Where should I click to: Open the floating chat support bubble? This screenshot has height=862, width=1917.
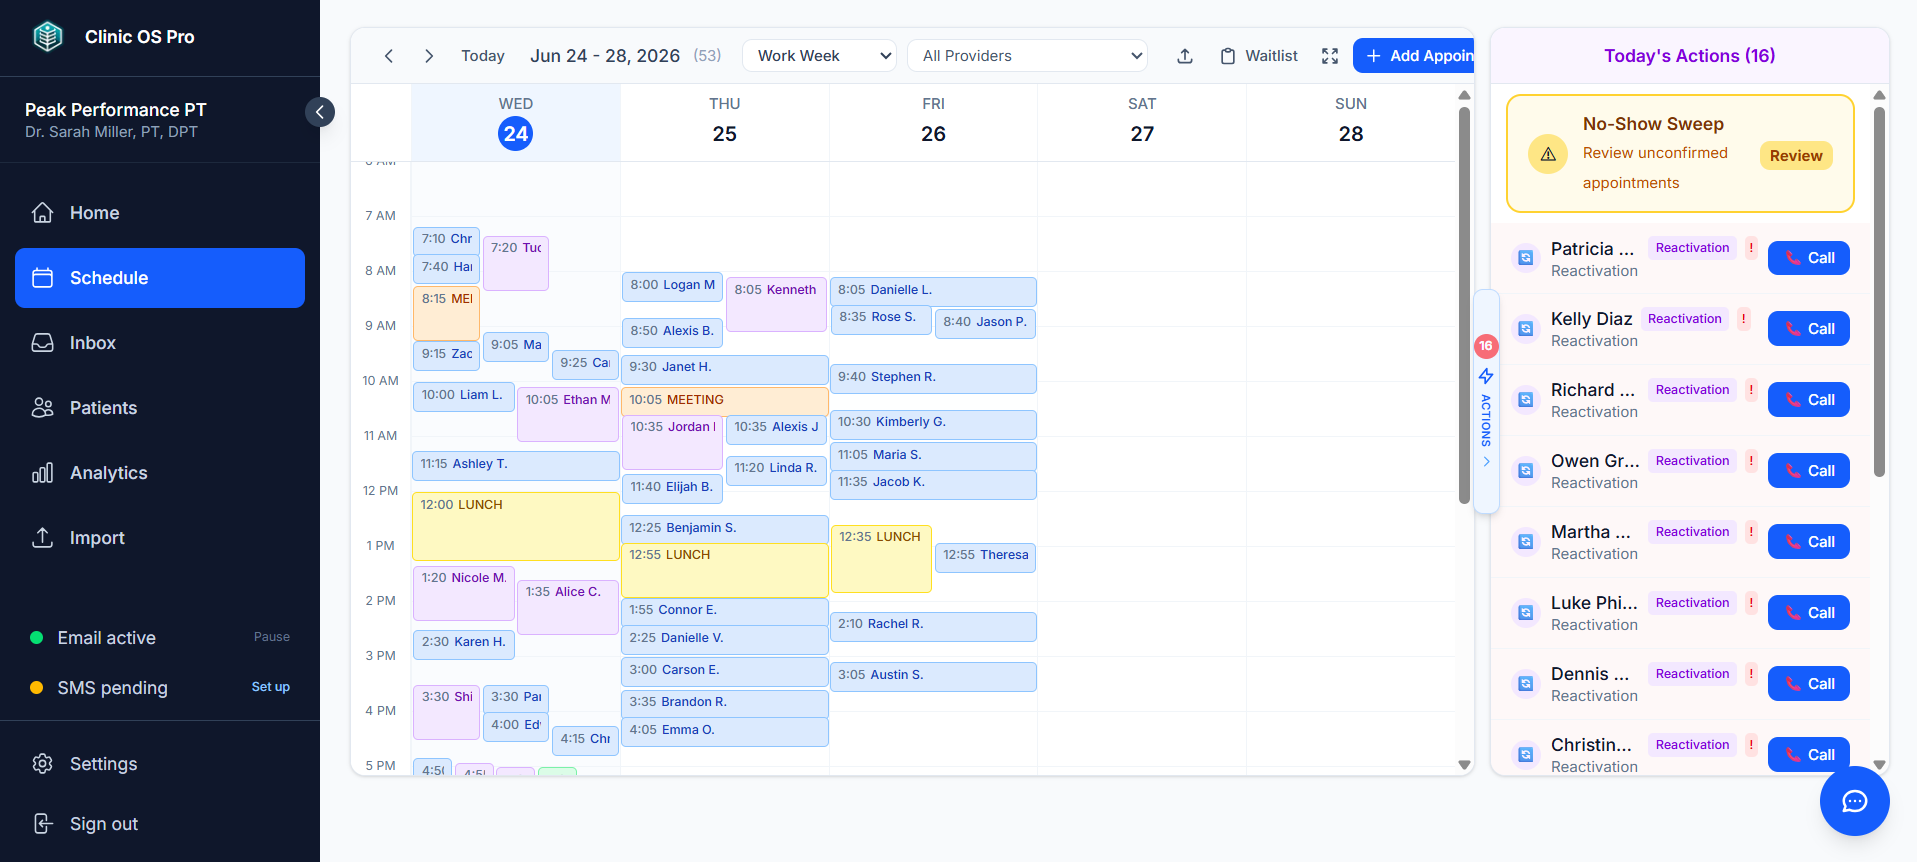[x=1854, y=801]
